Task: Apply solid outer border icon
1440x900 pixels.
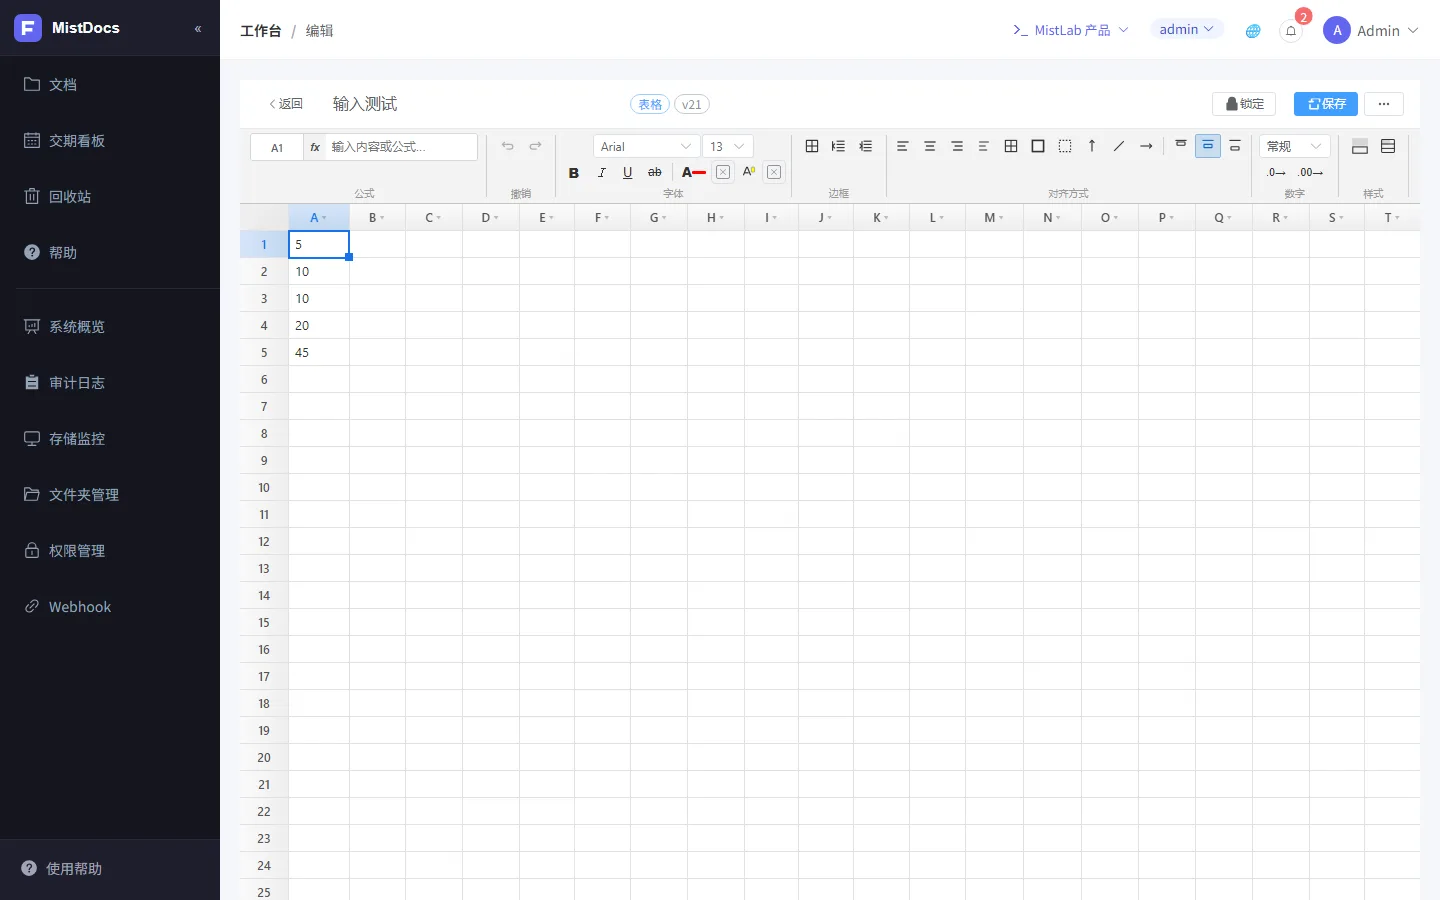Action: coord(1038,146)
